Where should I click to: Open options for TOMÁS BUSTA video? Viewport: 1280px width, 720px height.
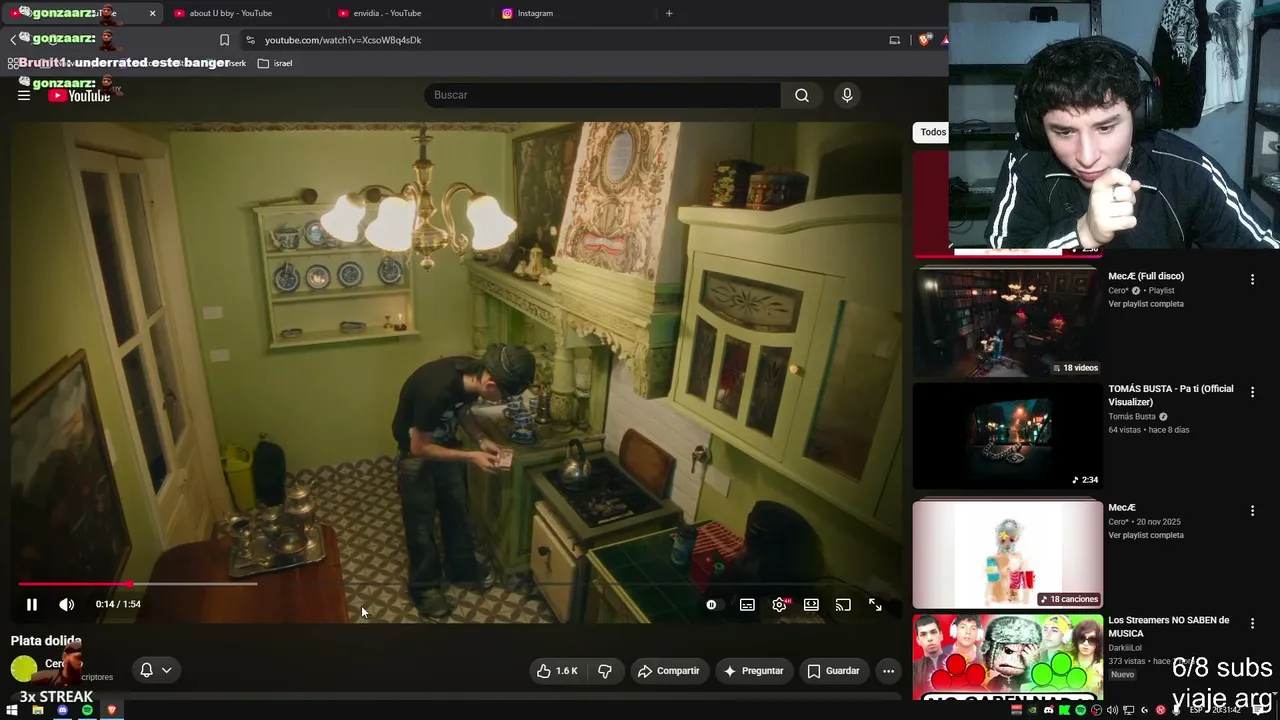tap(1252, 392)
